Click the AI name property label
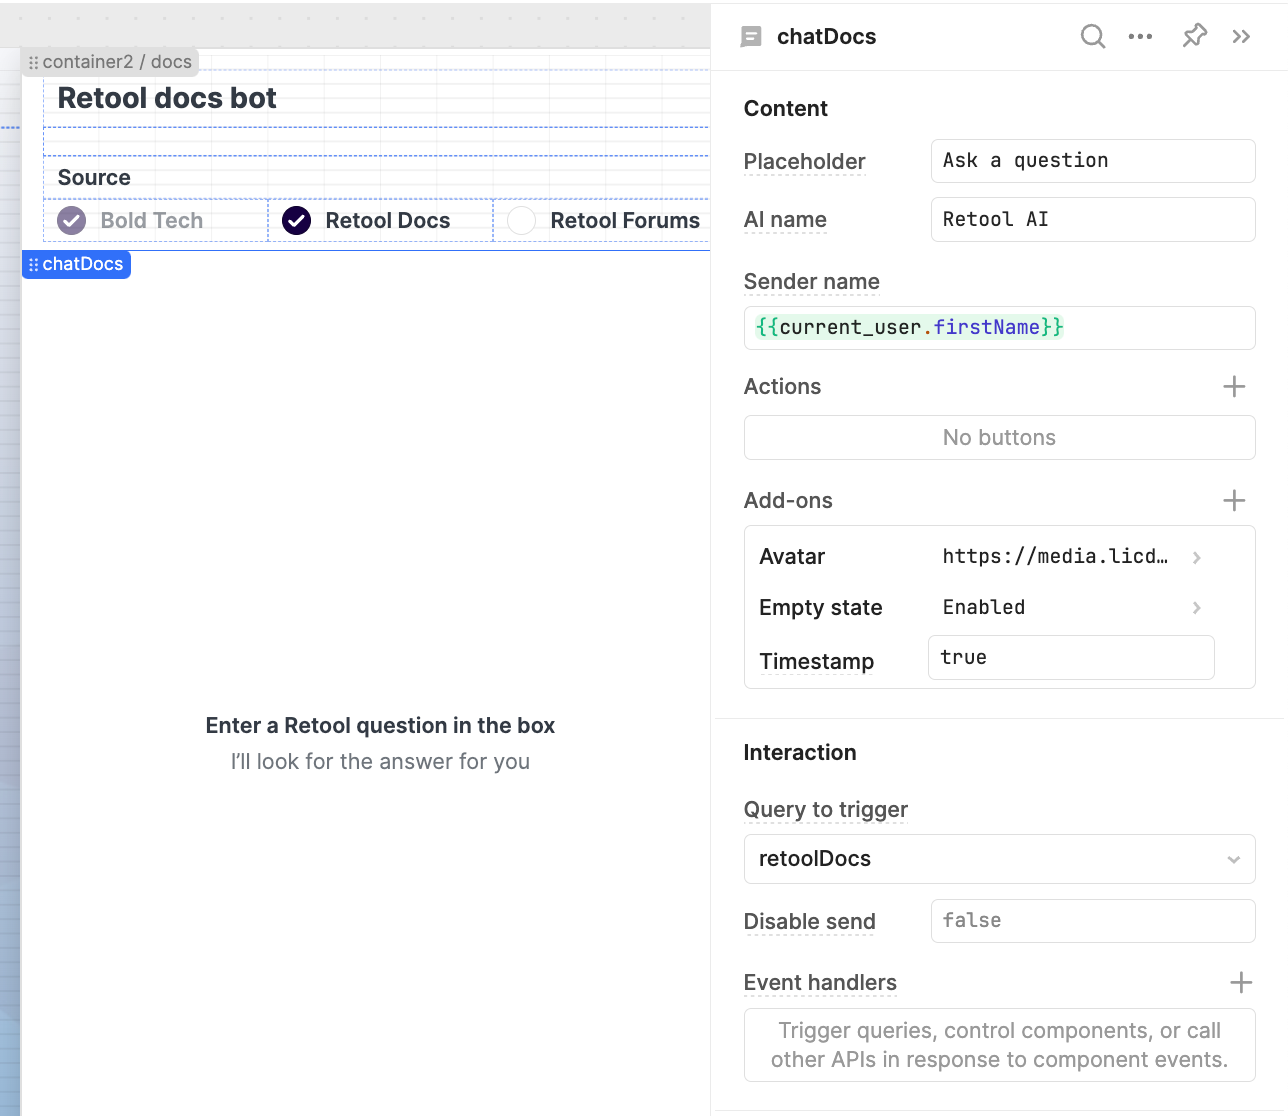This screenshot has width=1288, height=1116. pyautogui.click(x=785, y=220)
